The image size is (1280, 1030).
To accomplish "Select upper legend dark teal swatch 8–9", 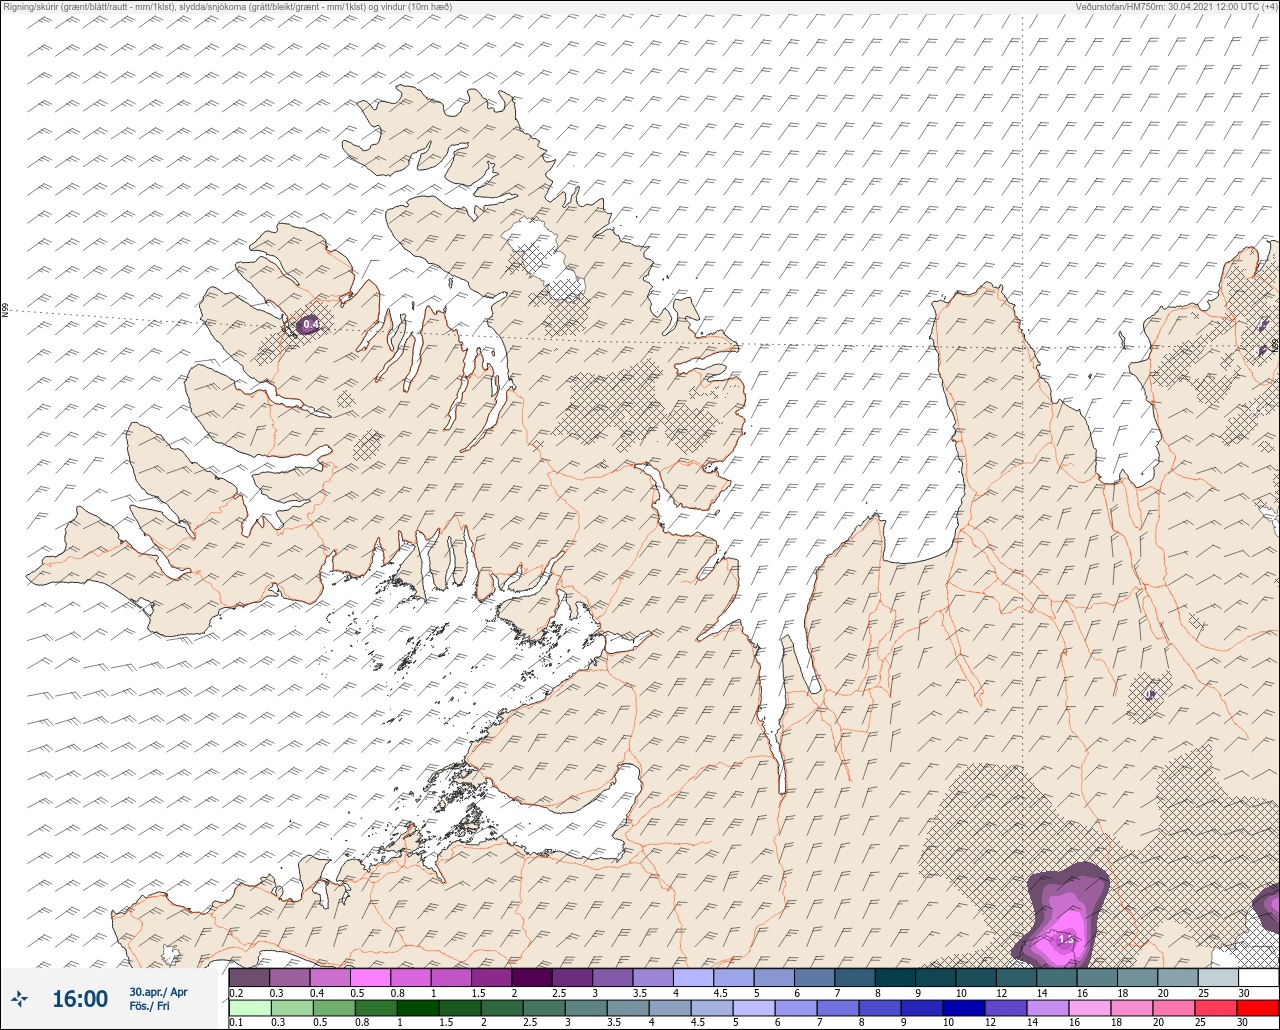I will click(x=895, y=977).
